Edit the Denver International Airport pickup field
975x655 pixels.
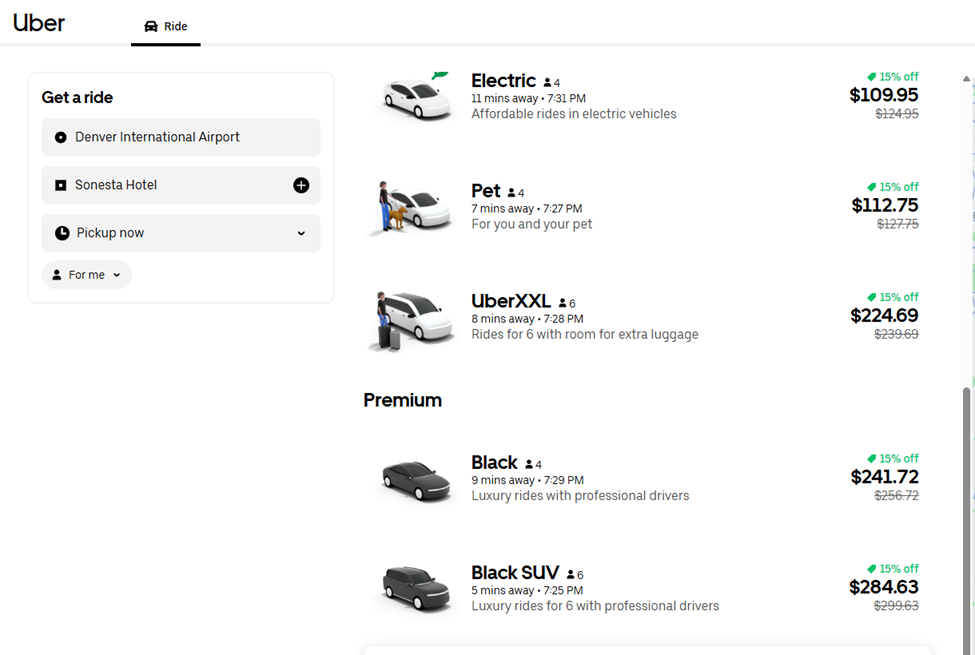(180, 137)
